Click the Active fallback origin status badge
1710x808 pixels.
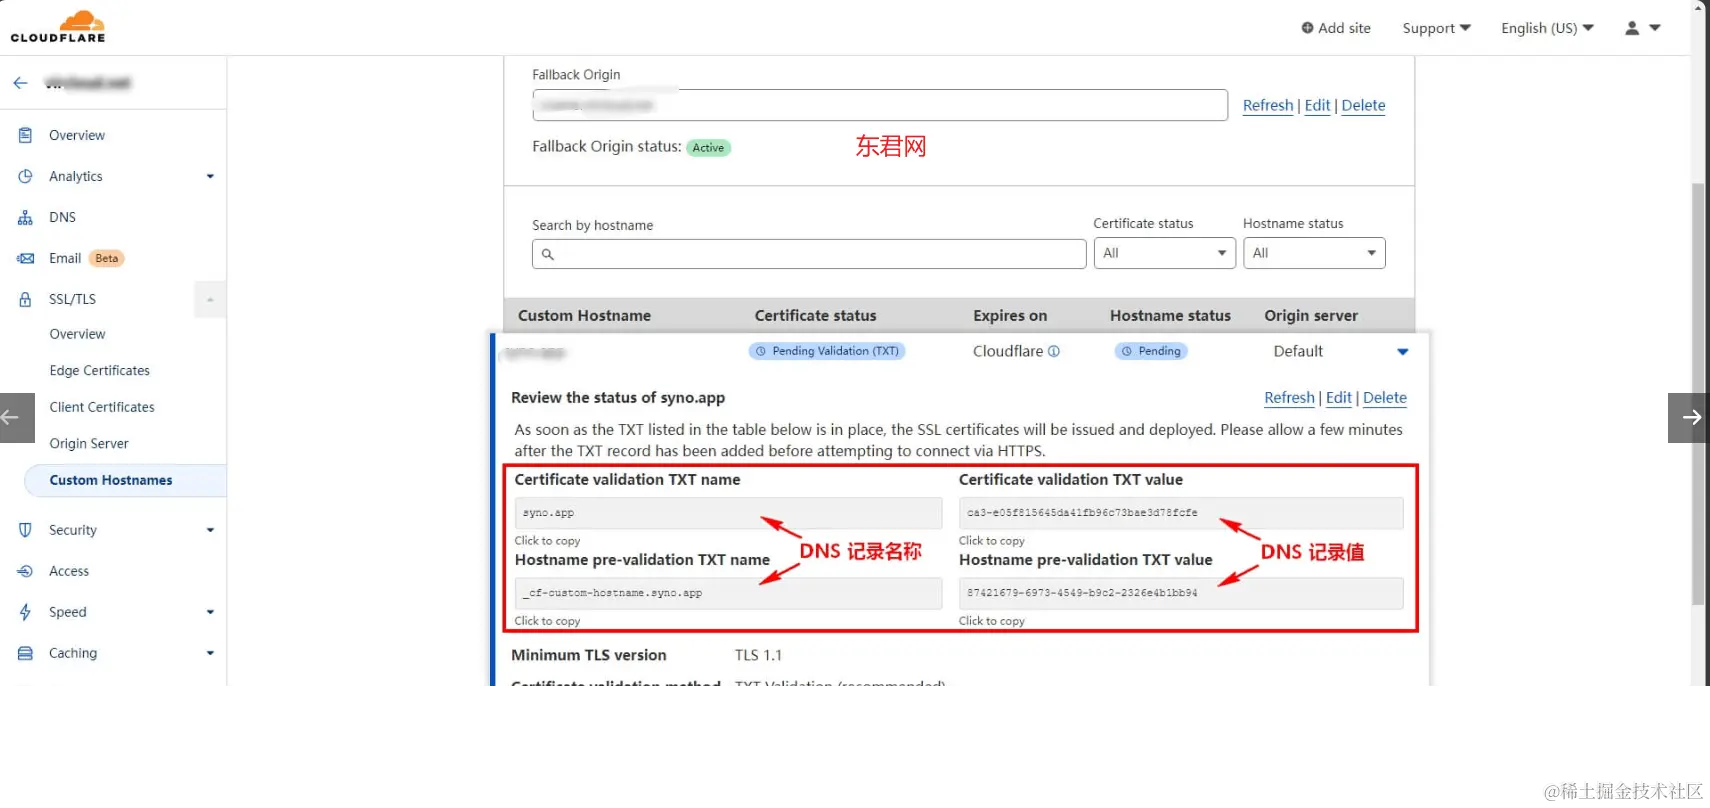pos(708,148)
